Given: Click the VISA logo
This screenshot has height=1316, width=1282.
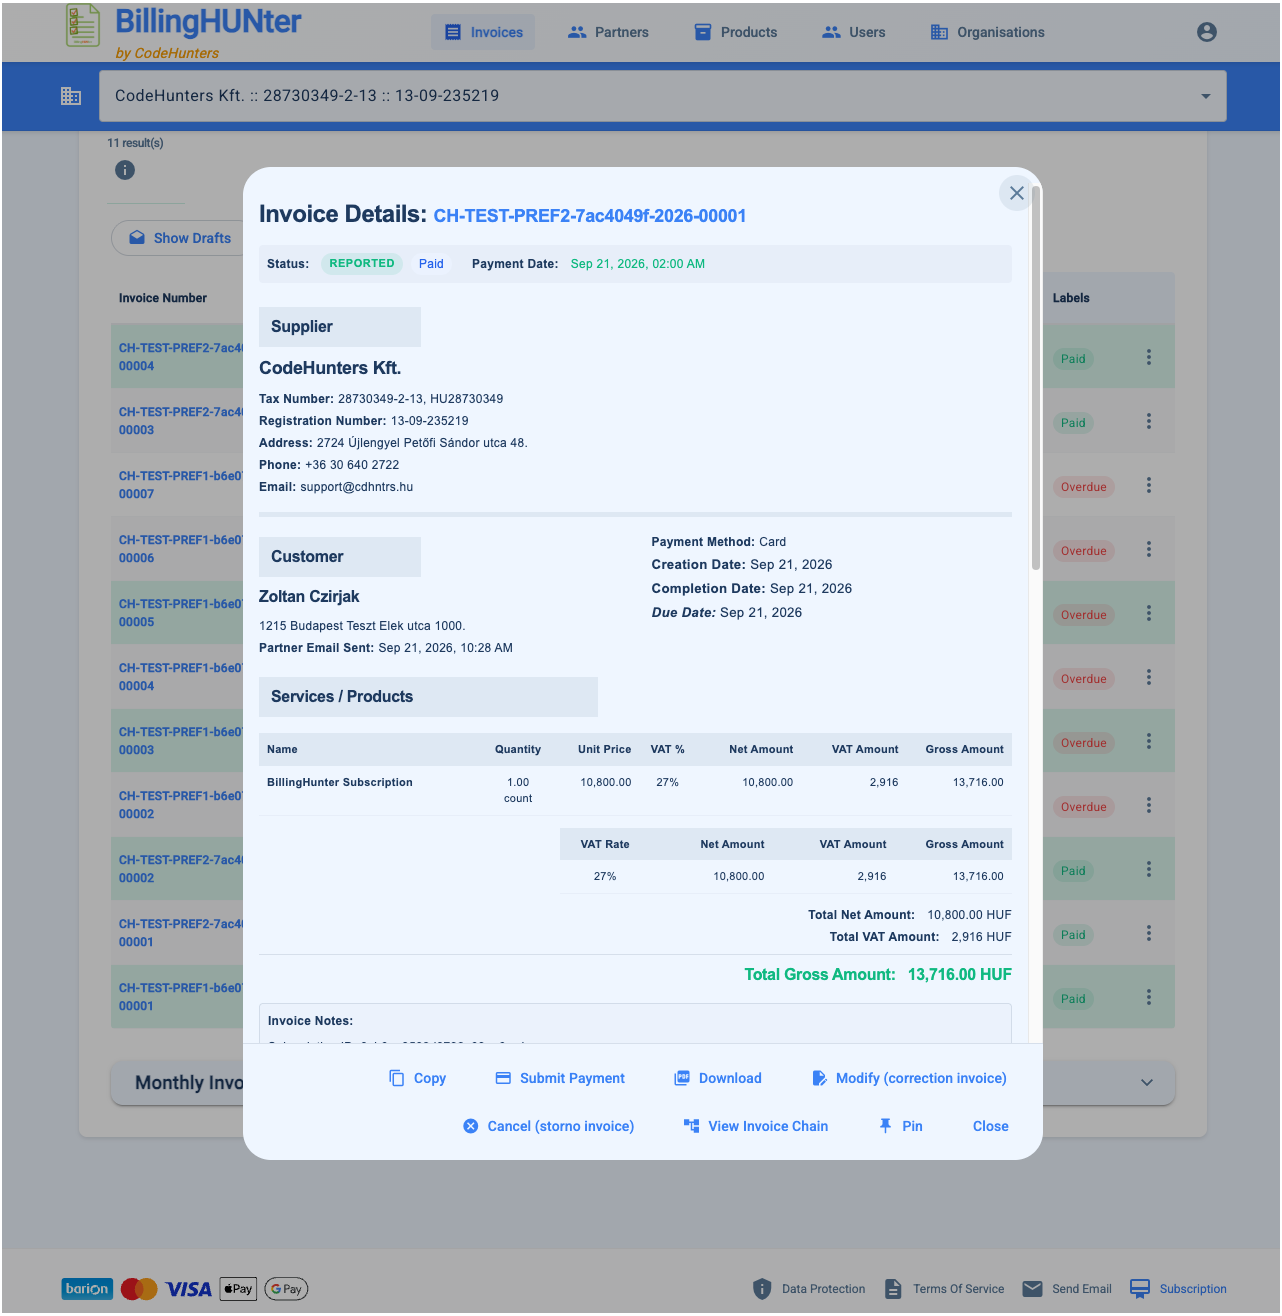Looking at the screenshot, I should 189,1289.
